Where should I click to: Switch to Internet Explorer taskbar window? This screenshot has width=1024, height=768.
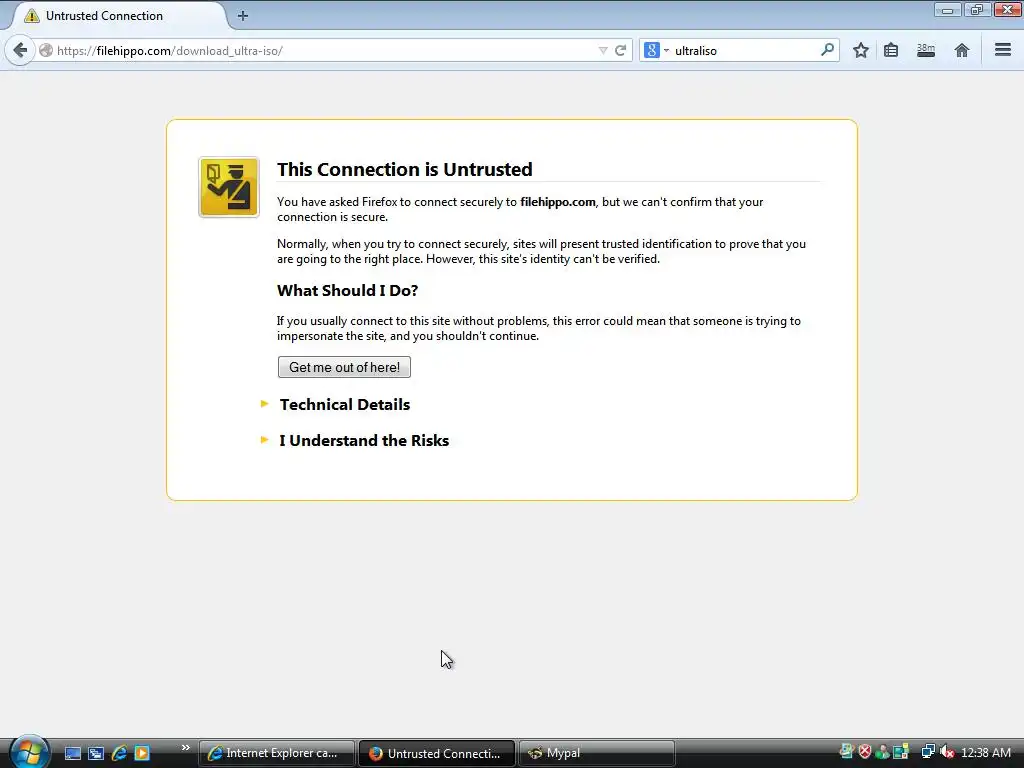click(277, 753)
